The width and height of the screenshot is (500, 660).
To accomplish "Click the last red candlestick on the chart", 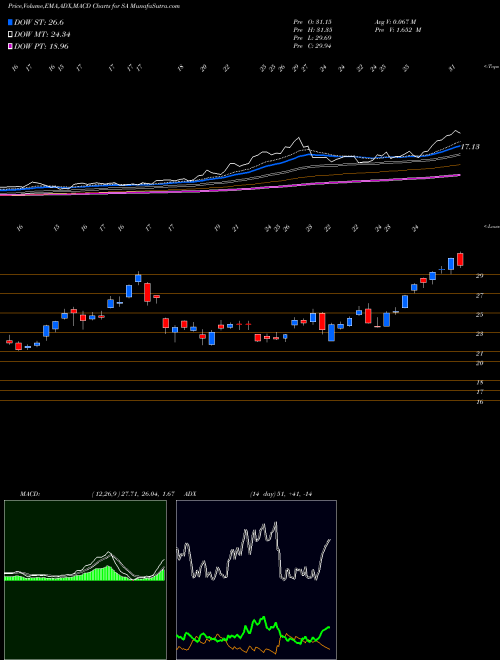I will click(x=460, y=259).
